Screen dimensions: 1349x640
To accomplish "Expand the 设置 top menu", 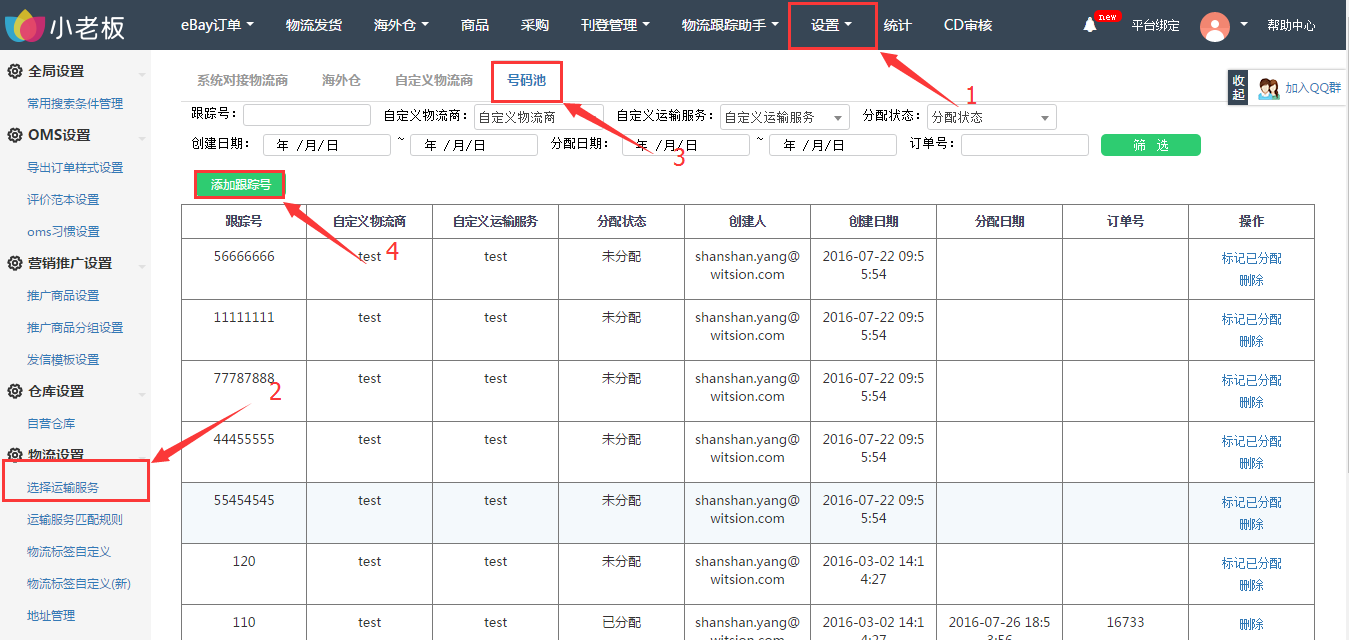I will click(831, 25).
